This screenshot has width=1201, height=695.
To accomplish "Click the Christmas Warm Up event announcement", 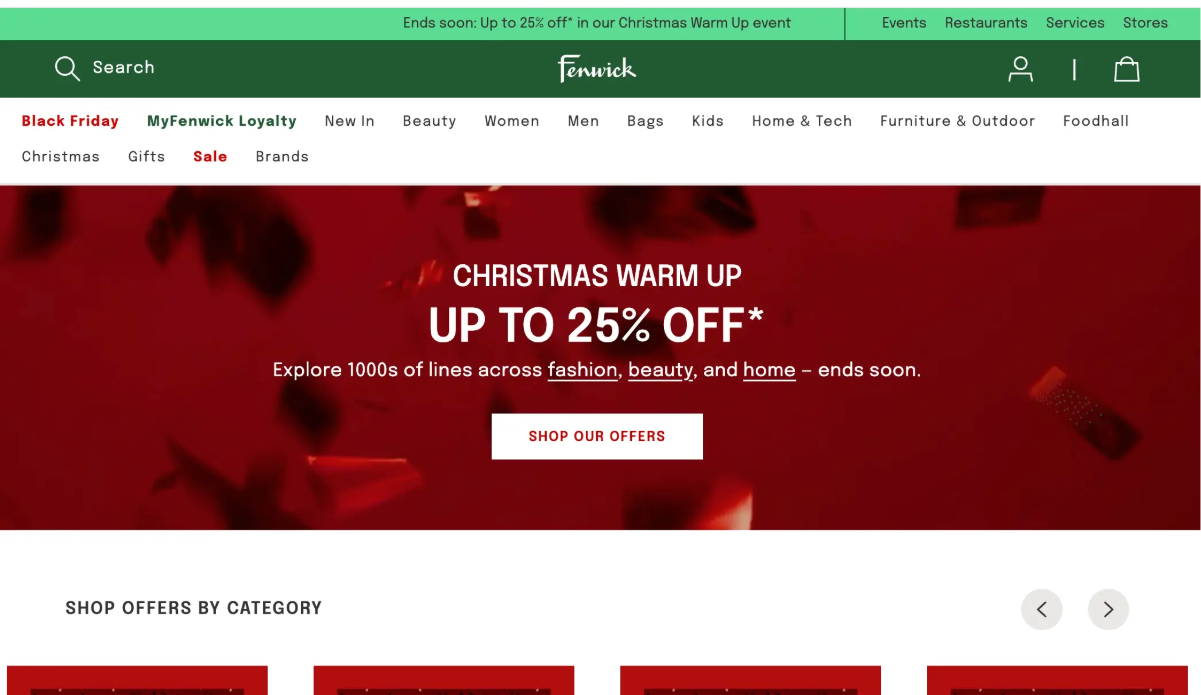I will pyautogui.click(x=597, y=23).
